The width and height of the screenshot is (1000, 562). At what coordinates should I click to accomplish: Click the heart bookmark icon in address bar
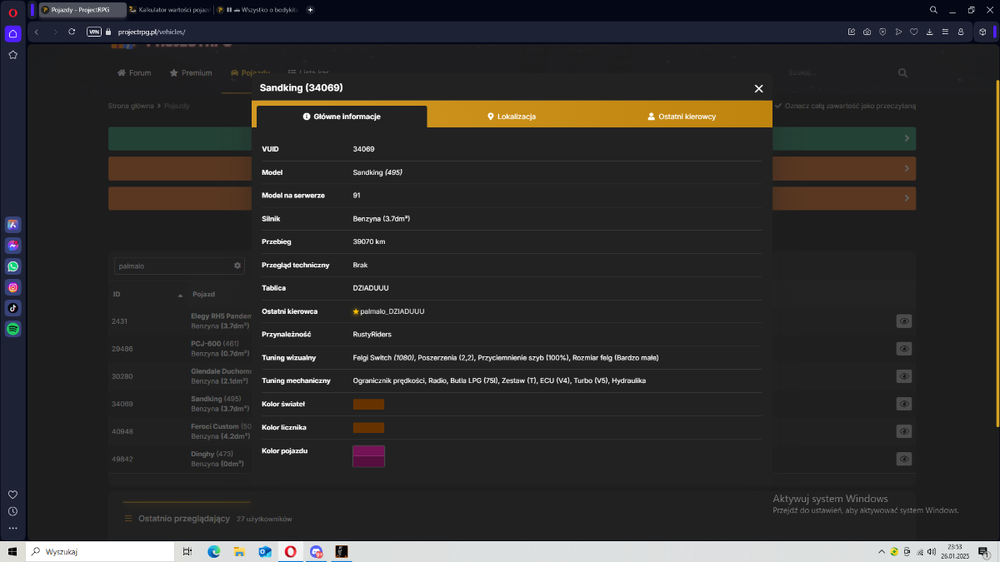coord(914,32)
